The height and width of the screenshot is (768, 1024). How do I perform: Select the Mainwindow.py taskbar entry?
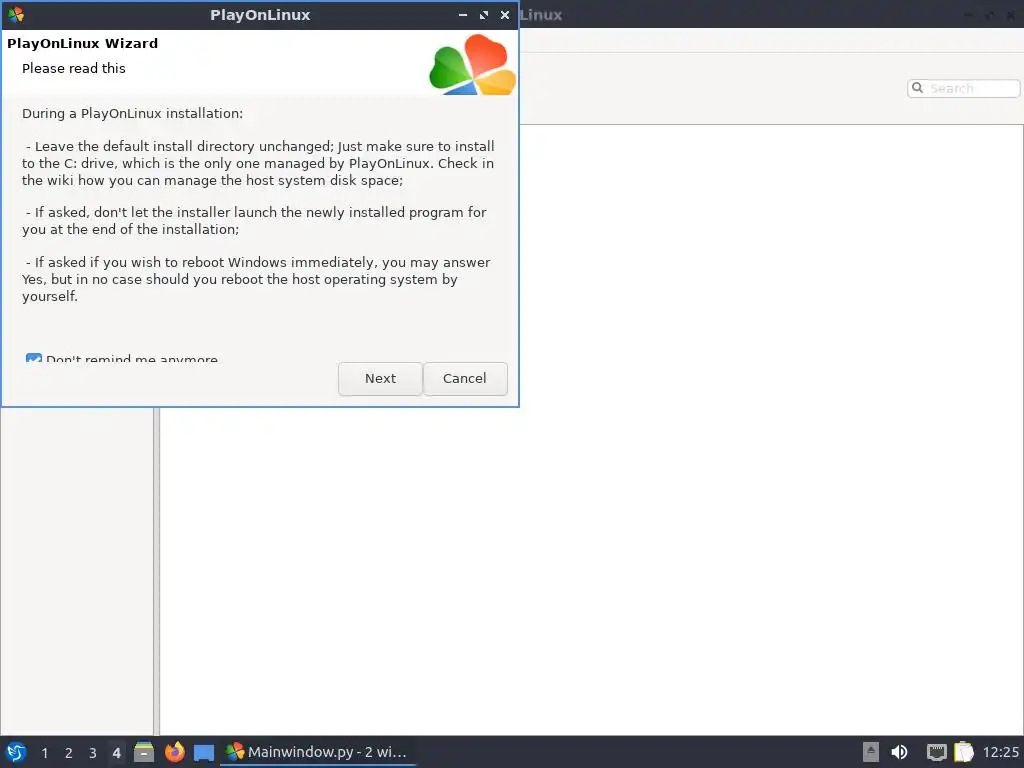317,752
